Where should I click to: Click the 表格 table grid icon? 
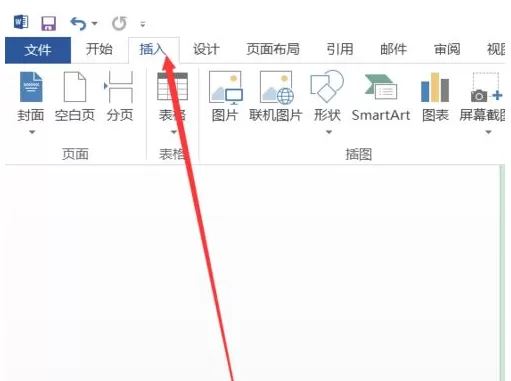pos(173,87)
